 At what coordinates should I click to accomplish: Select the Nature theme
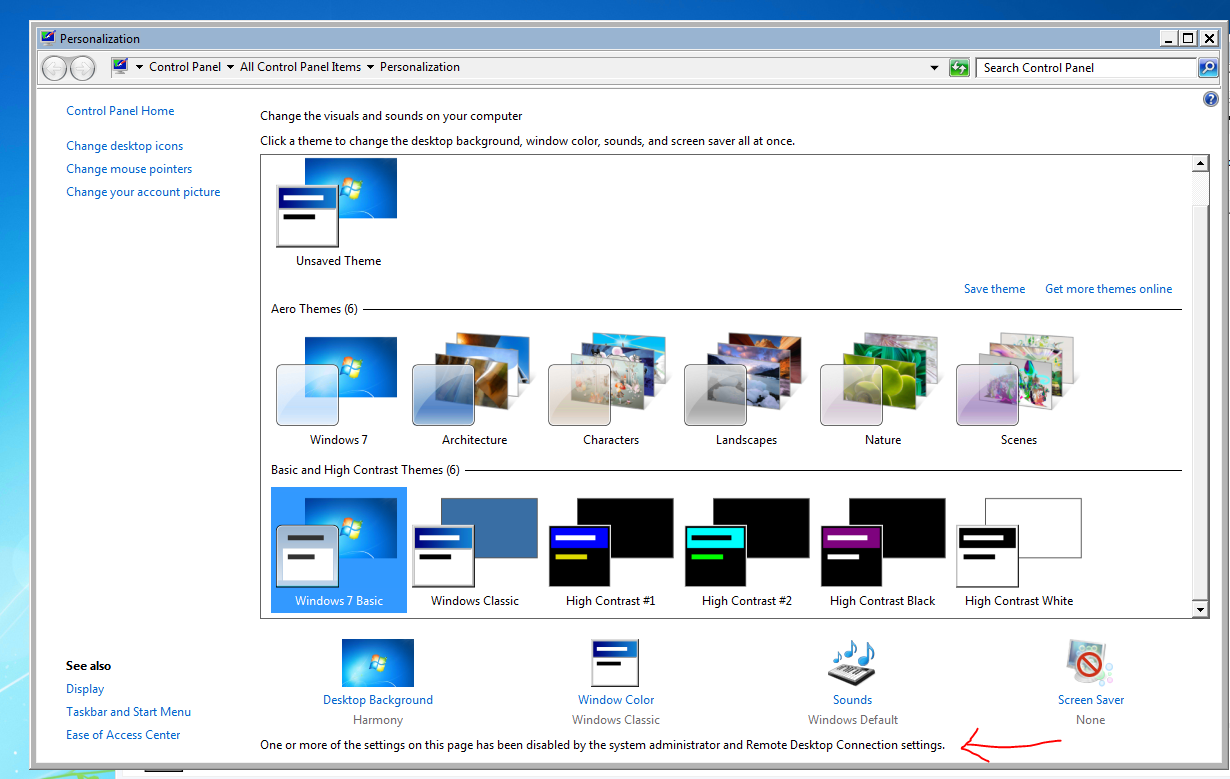tap(882, 391)
